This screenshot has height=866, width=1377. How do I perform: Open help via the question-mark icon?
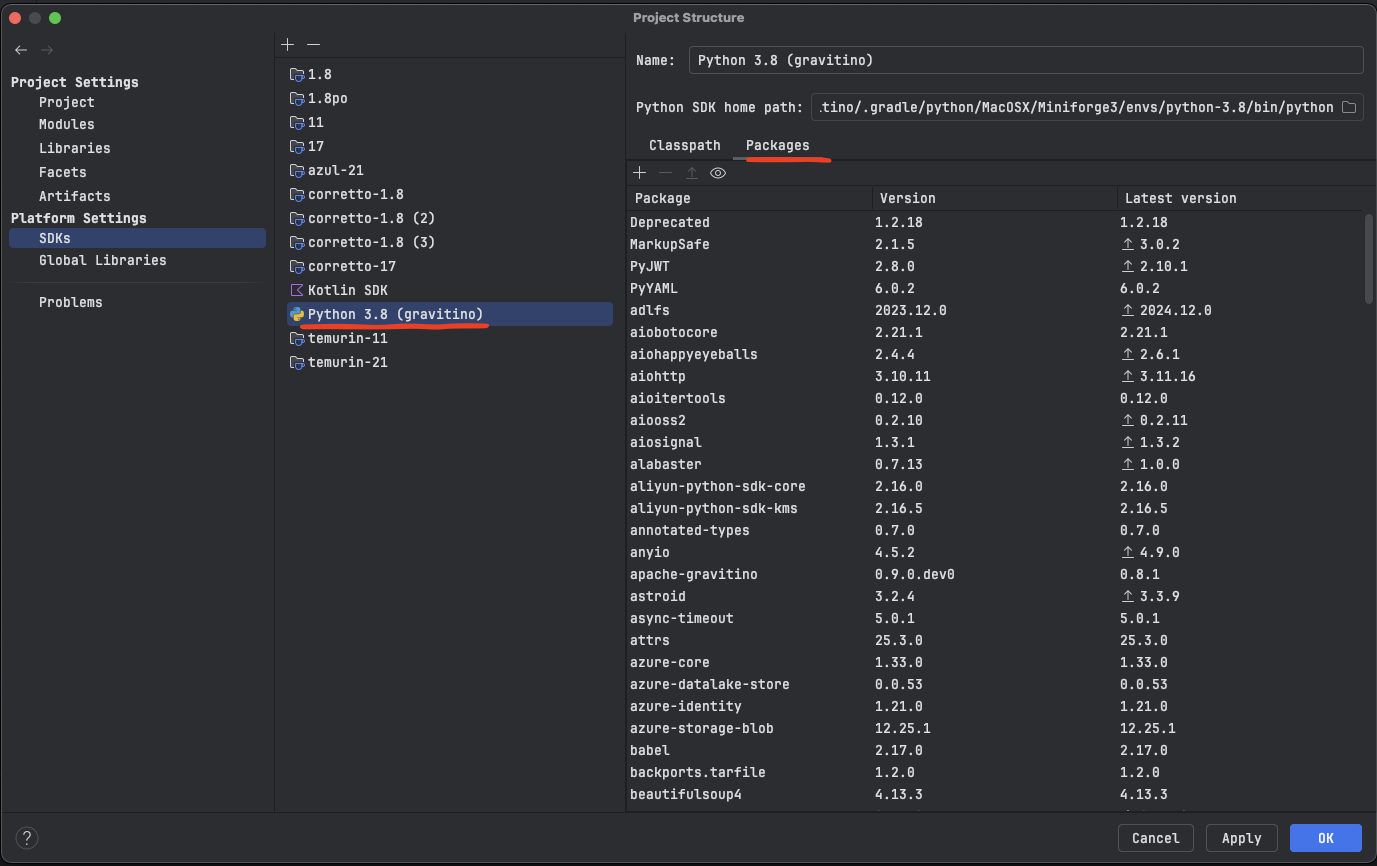27,838
